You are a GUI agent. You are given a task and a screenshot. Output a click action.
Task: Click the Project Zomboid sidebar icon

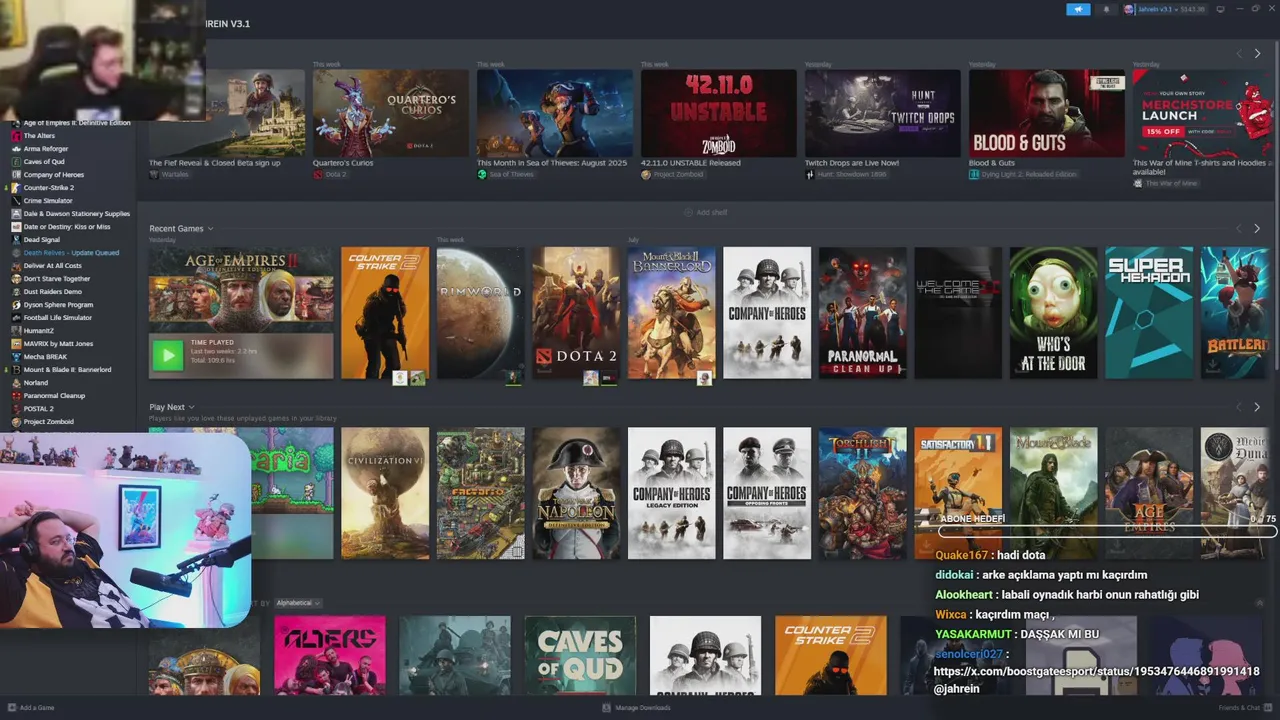click(x=16, y=422)
